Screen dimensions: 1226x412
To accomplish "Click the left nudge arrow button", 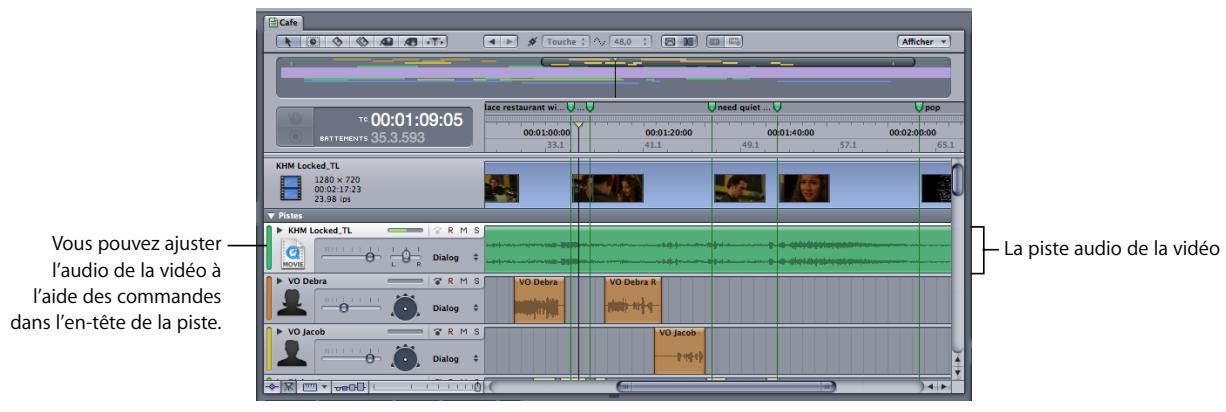I will coord(492,44).
